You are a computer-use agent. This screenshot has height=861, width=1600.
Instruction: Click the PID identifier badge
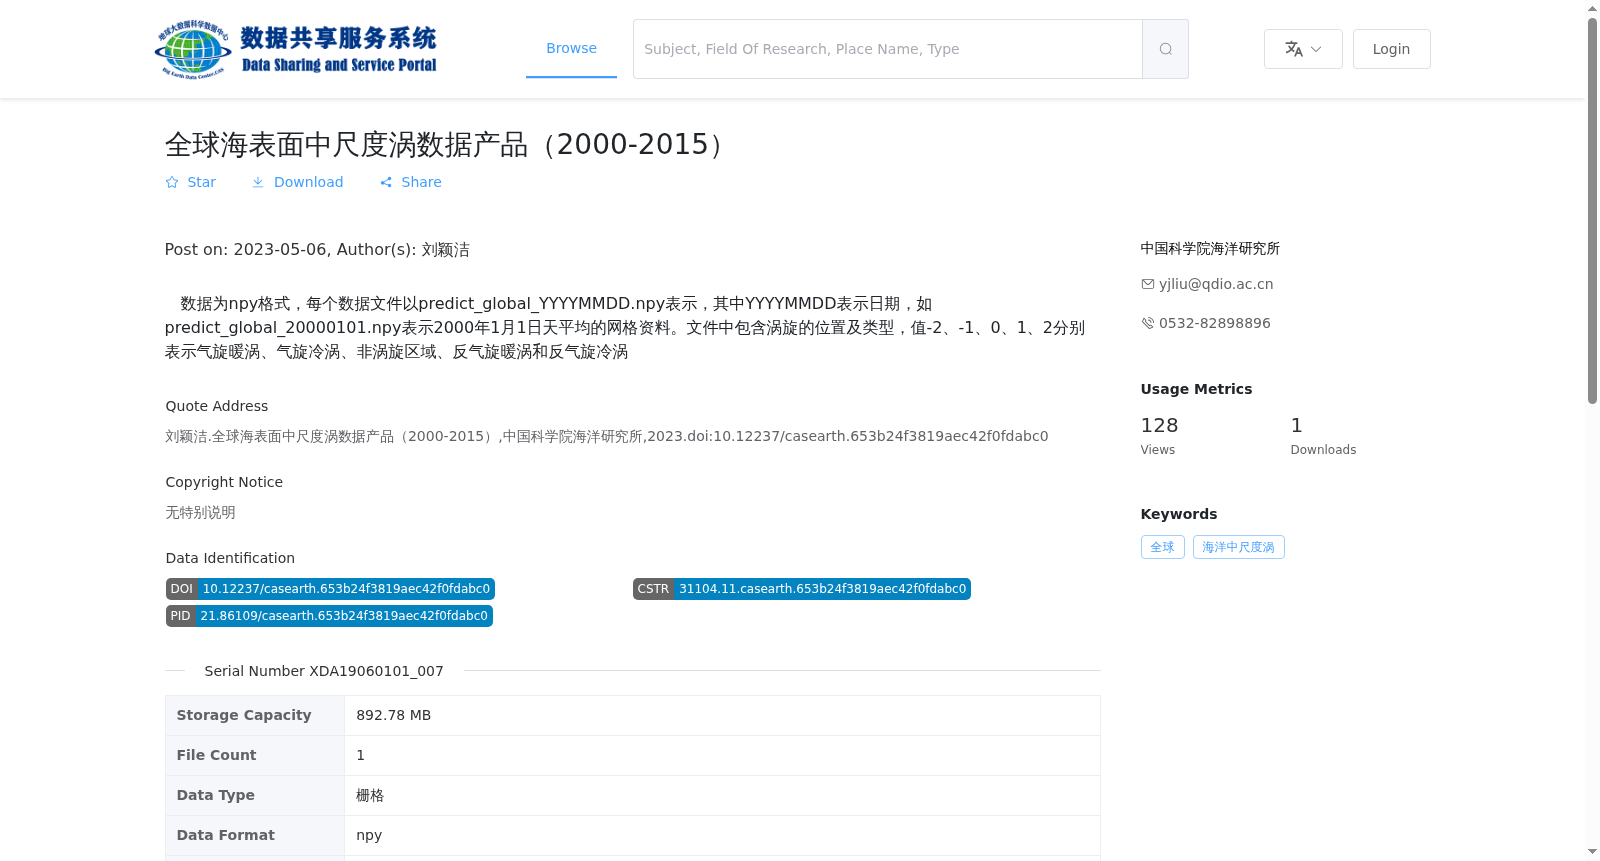click(x=329, y=616)
